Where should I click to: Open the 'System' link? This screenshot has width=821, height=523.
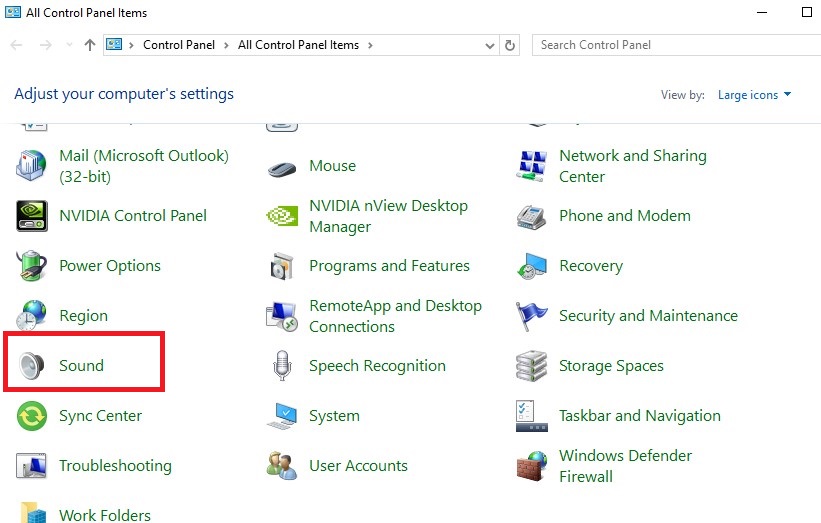(x=334, y=416)
